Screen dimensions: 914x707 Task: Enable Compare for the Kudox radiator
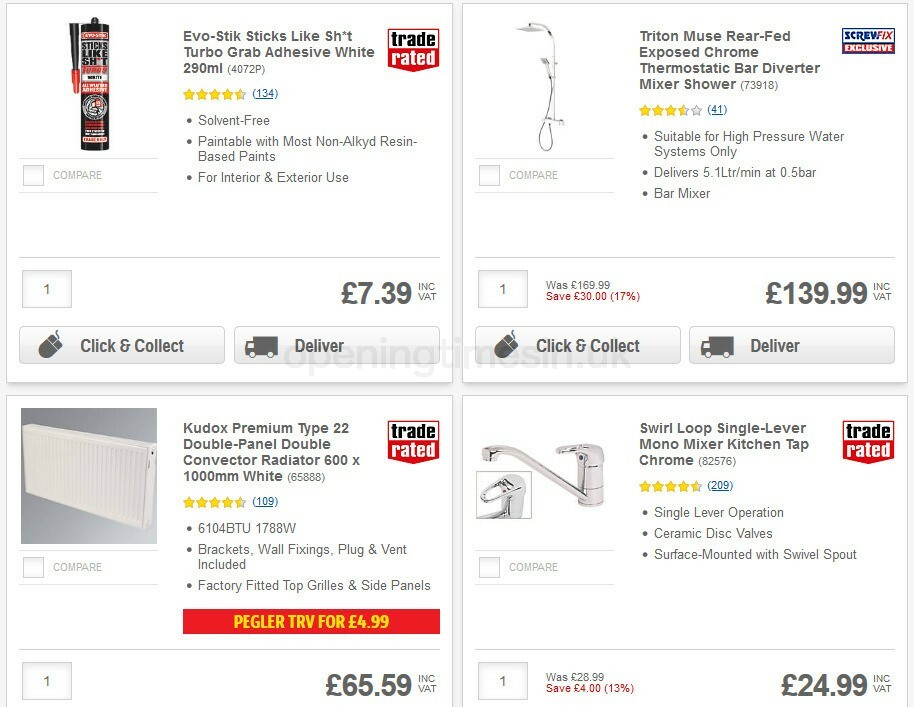pos(33,567)
